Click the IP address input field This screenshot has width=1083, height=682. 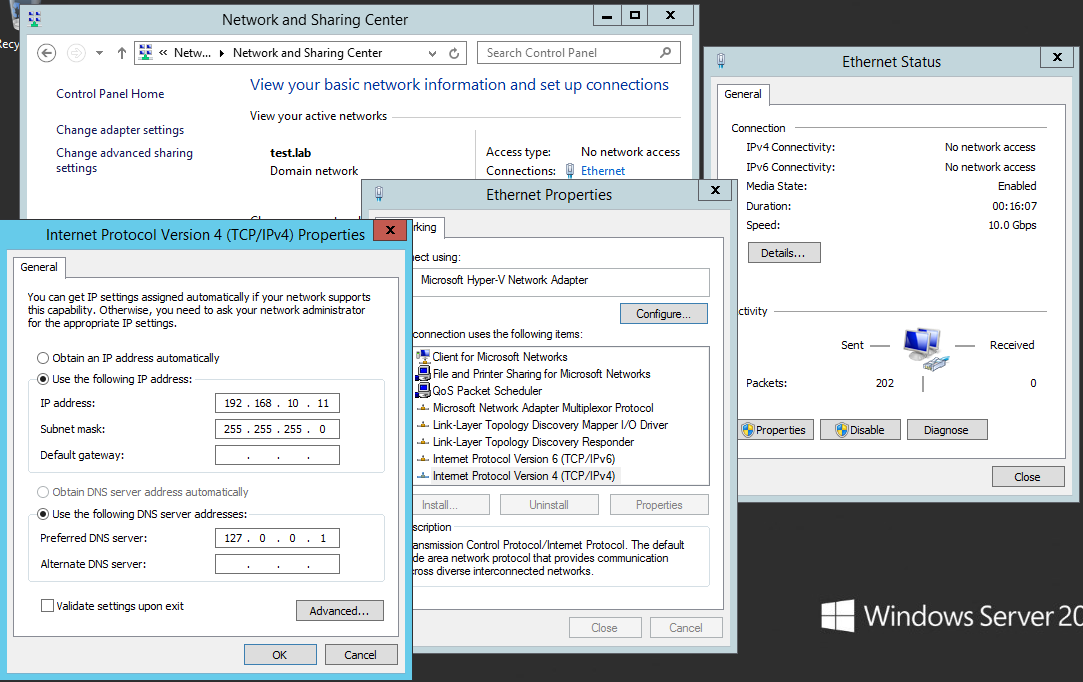277,403
